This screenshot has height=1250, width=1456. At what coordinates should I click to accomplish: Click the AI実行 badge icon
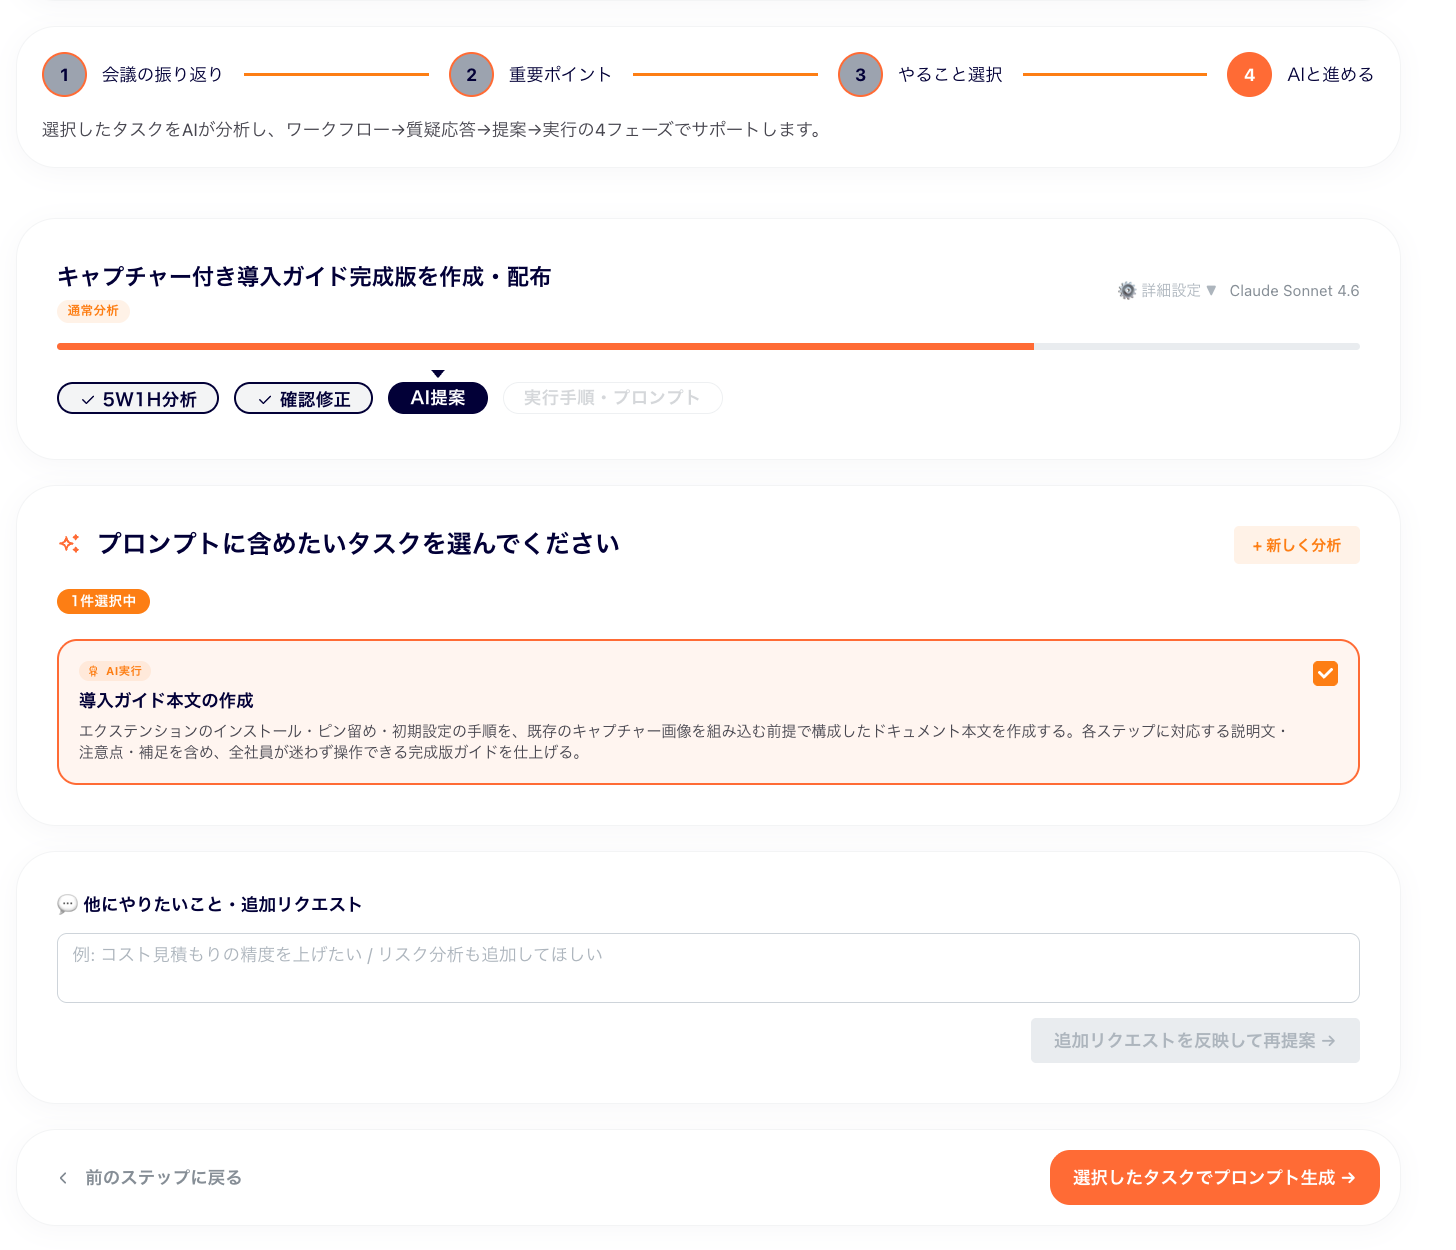(93, 671)
